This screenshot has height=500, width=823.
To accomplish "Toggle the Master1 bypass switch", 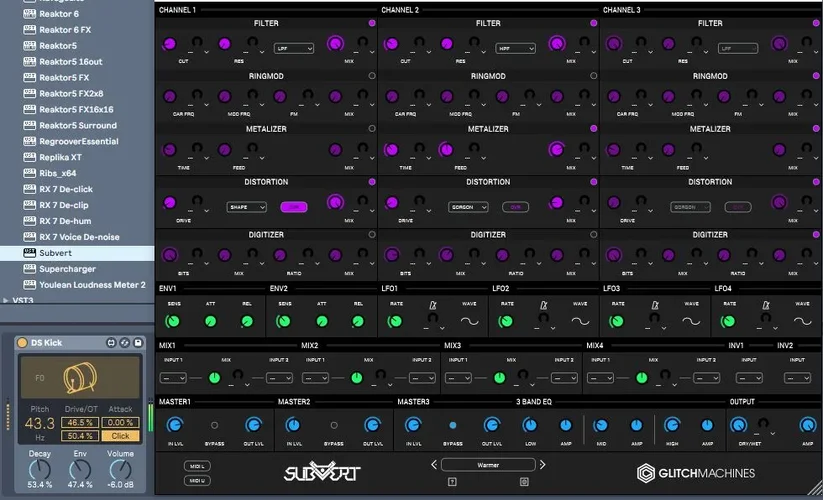I will coord(214,425).
